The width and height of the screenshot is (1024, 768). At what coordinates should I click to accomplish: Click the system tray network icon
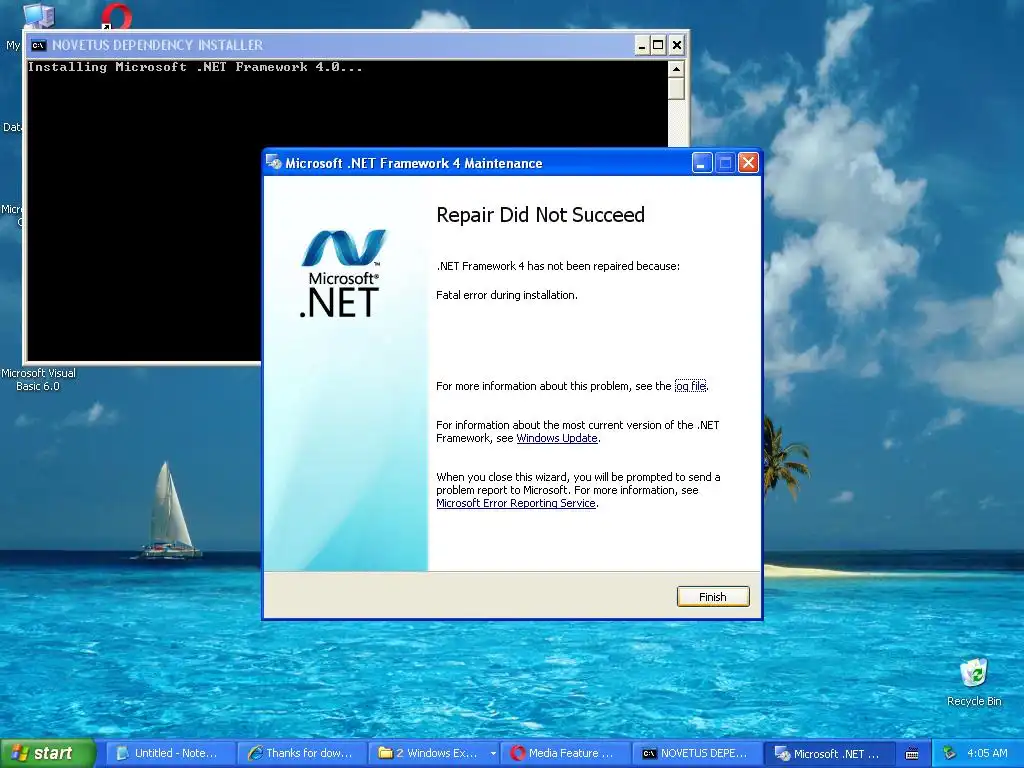(x=949, y=753)
